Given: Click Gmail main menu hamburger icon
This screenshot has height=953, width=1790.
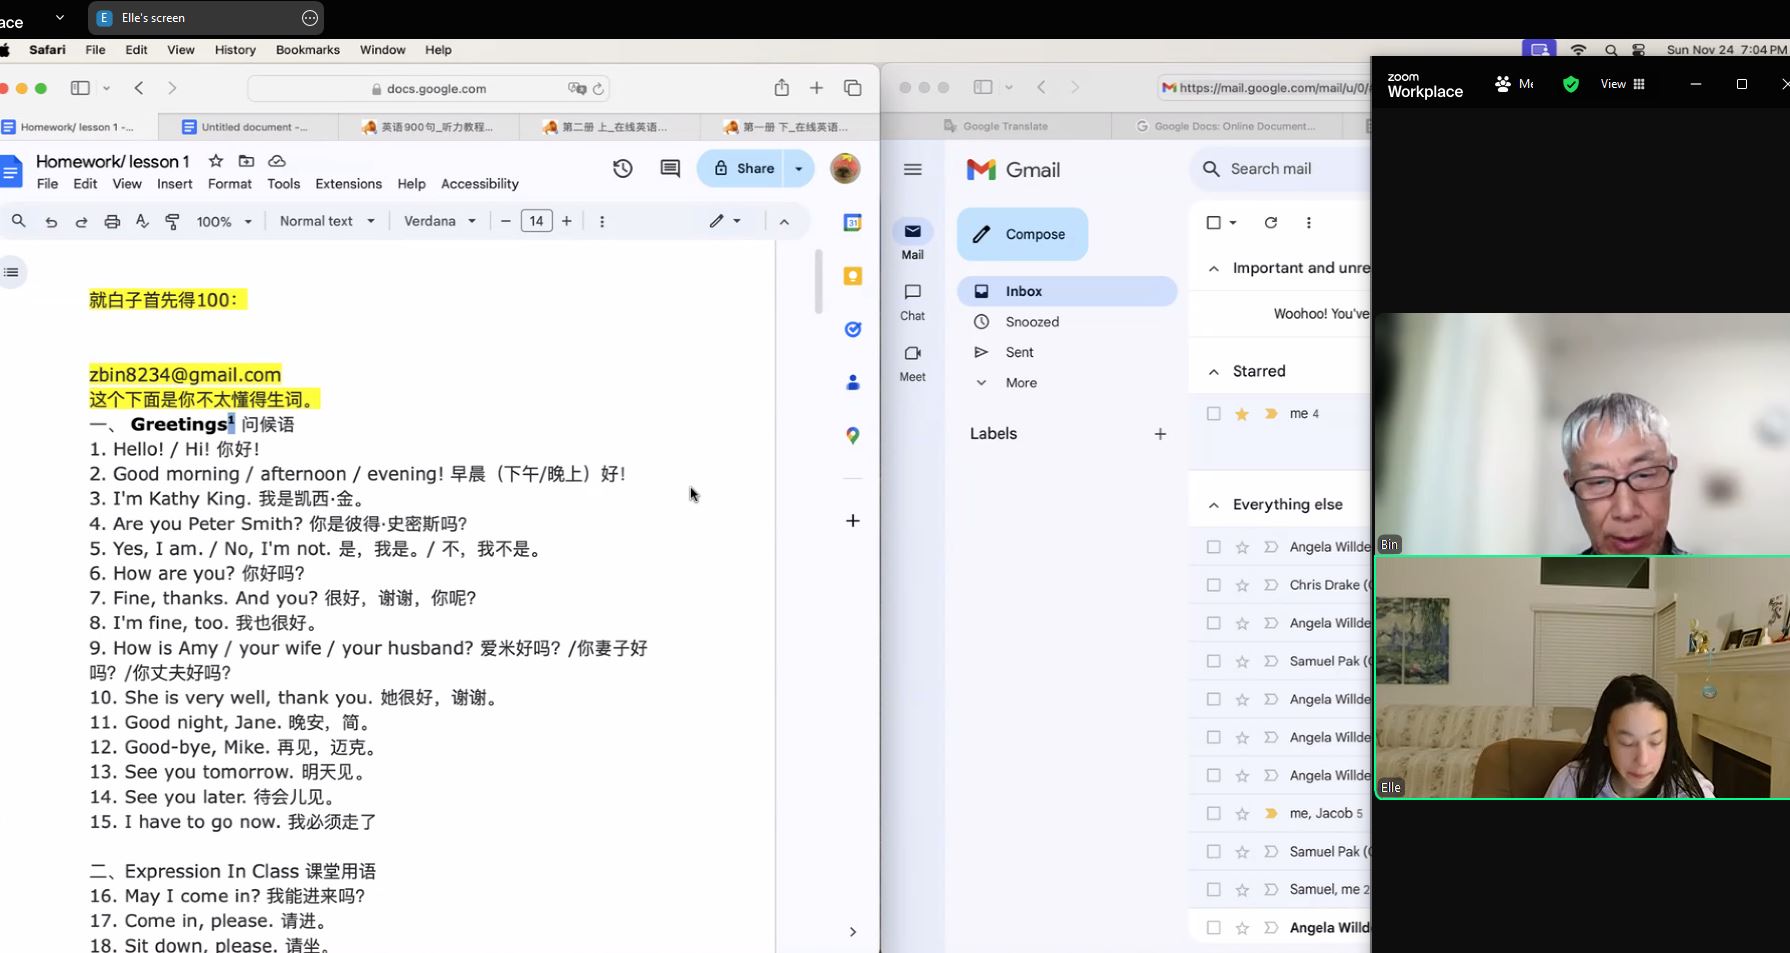Looking at the screenshot, I should pyautogui.click(x=912, y=169).
